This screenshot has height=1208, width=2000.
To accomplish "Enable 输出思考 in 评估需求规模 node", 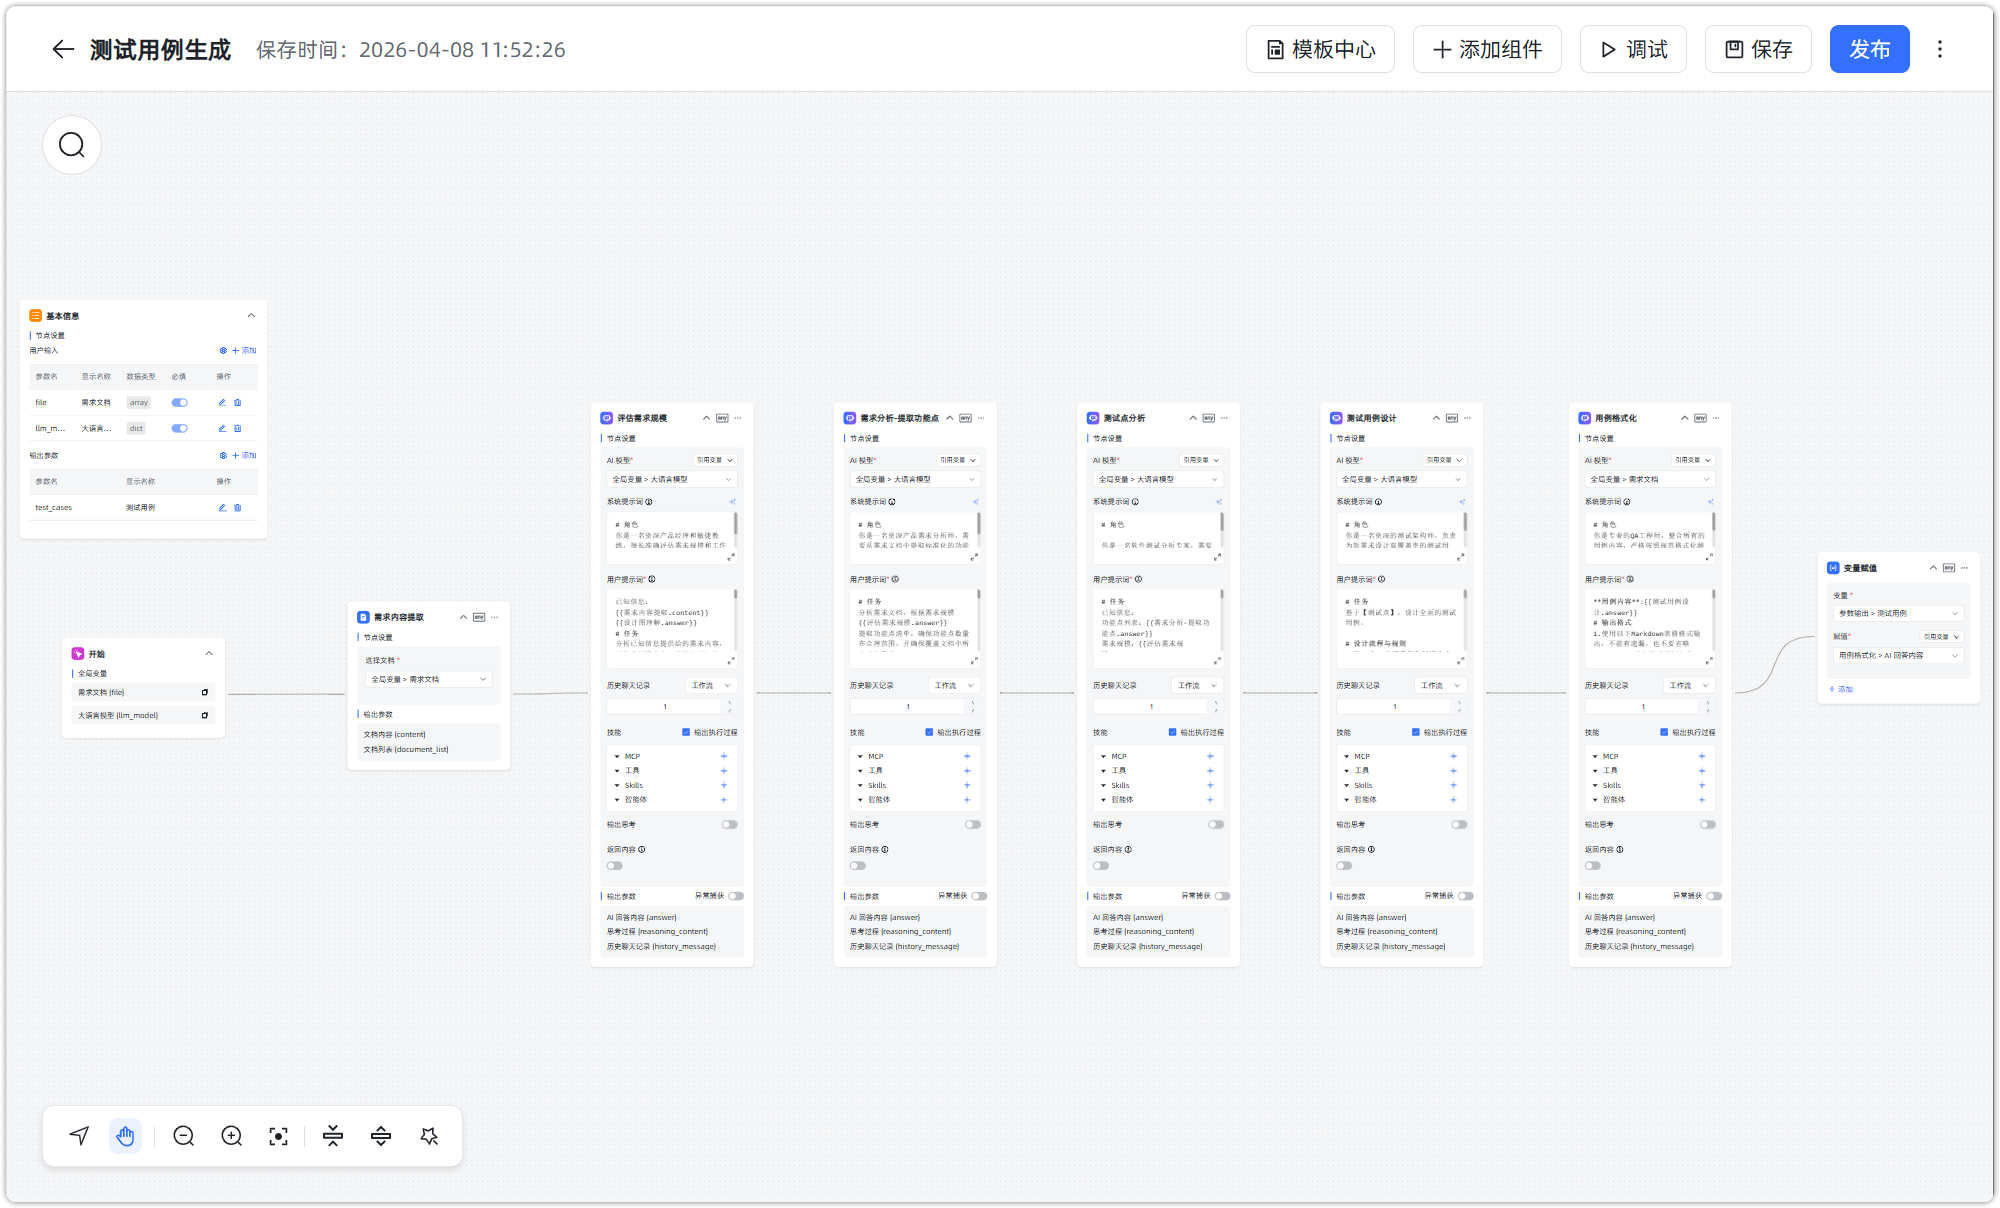I will click(730, 825).
